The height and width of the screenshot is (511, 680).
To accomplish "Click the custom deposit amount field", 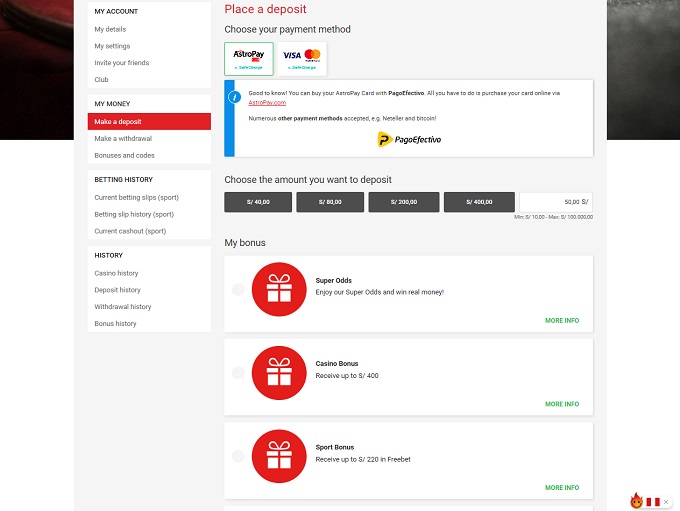I will tap(555, 202).
